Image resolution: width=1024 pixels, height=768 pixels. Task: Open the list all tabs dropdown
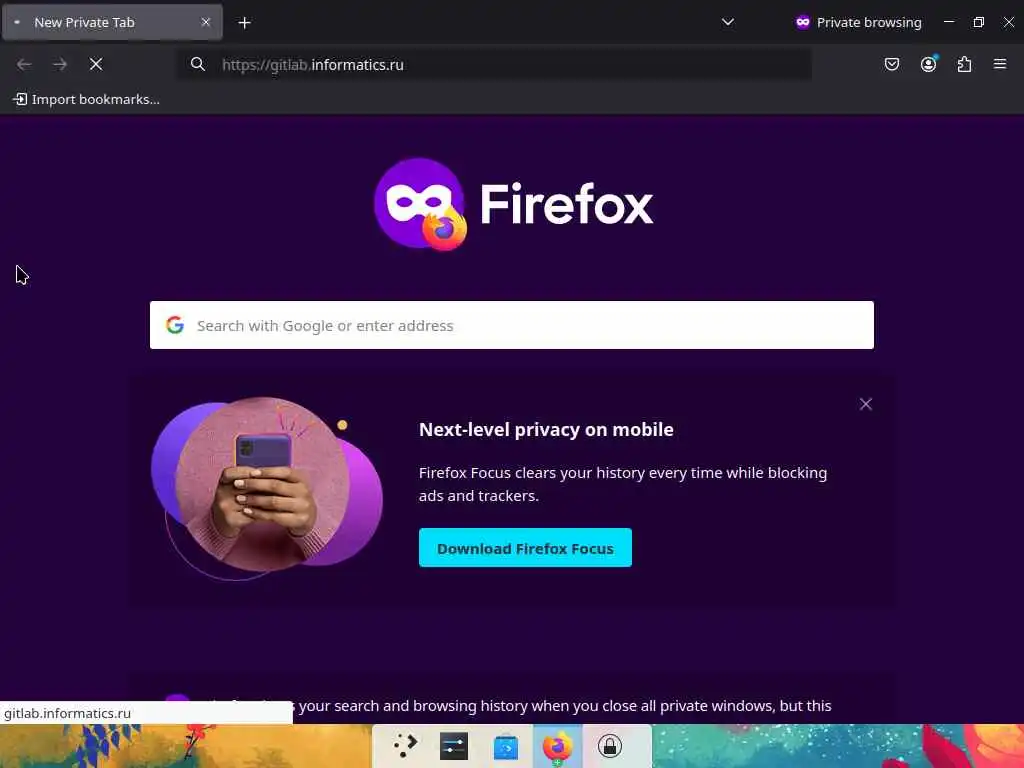pos(728,22)
